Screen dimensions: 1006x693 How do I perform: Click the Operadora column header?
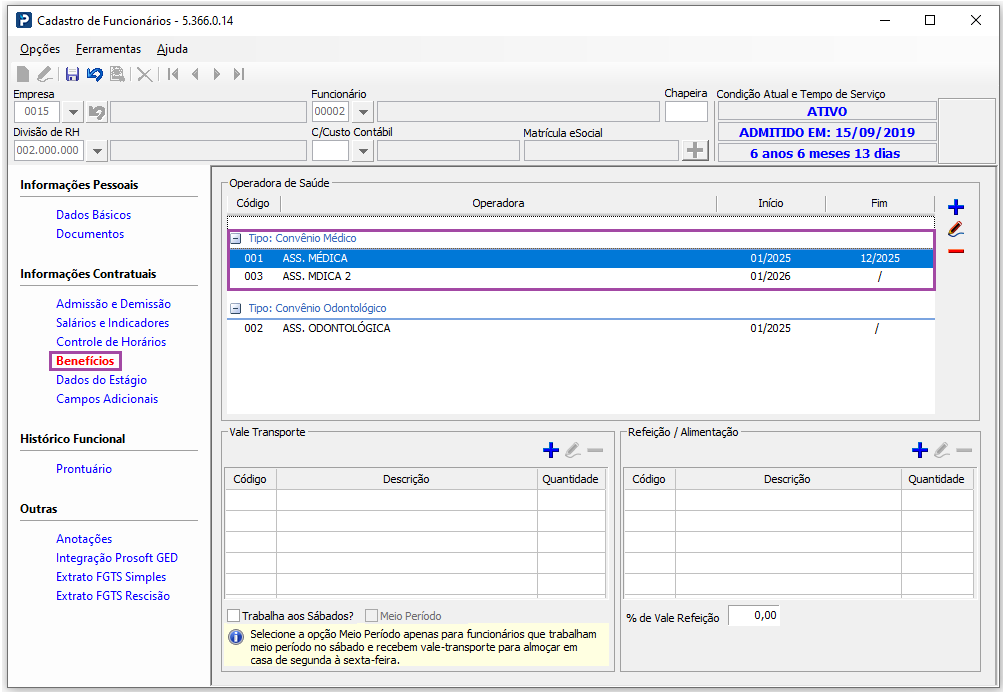pyautogui.click(x=499, y=203)
